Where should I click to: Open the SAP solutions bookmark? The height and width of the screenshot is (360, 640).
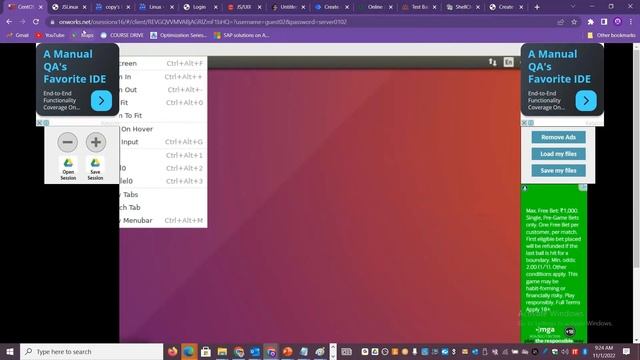pos(242,36)
